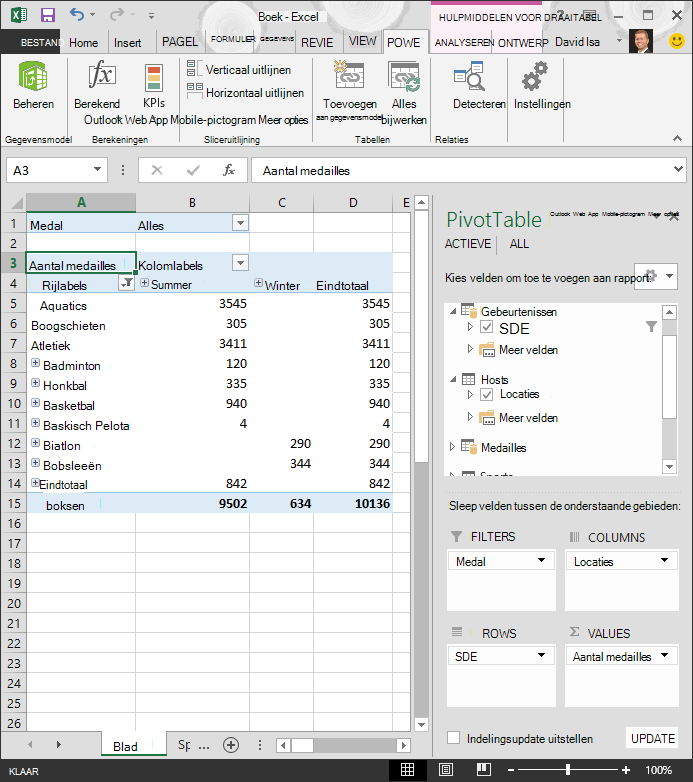Show ALL fields in PivotTable pane
Image resolution: width=693 pixels, height=782 pixels.
(x=519, y=244)
